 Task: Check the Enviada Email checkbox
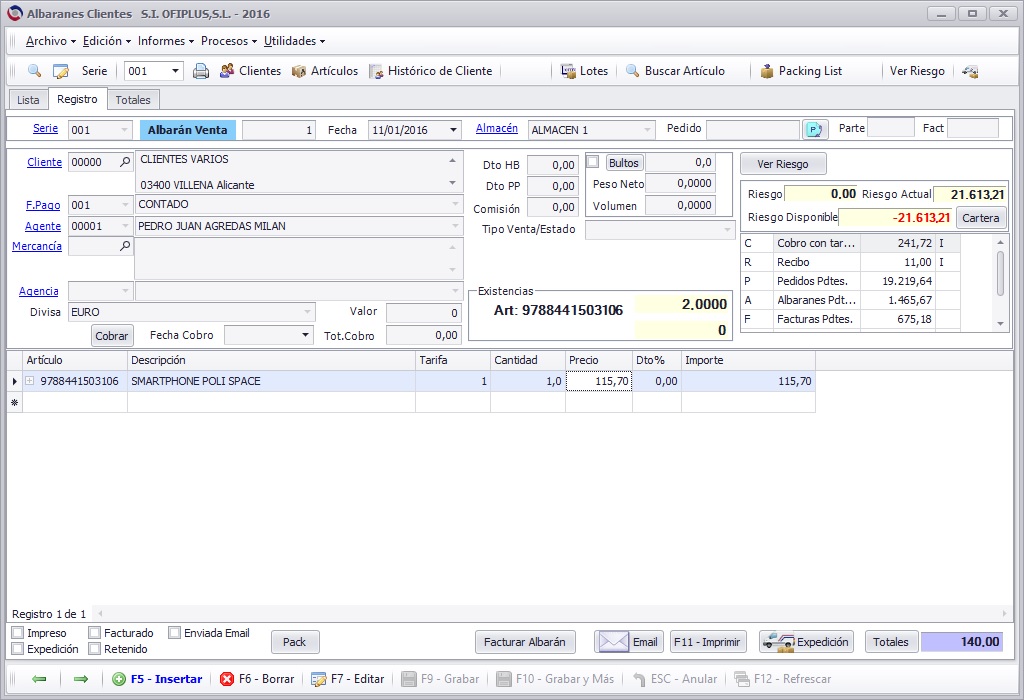(x=174, y=632)
